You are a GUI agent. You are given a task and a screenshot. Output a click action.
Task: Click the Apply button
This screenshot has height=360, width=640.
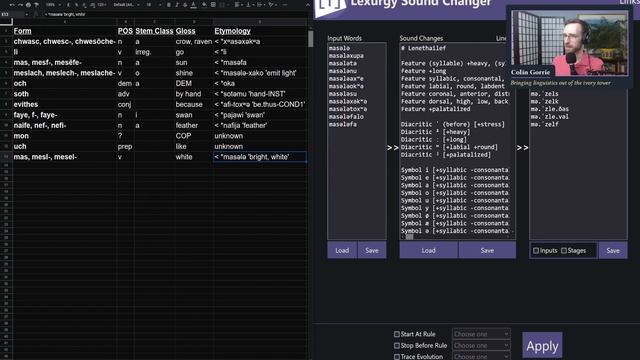click(x=542, y=346)
